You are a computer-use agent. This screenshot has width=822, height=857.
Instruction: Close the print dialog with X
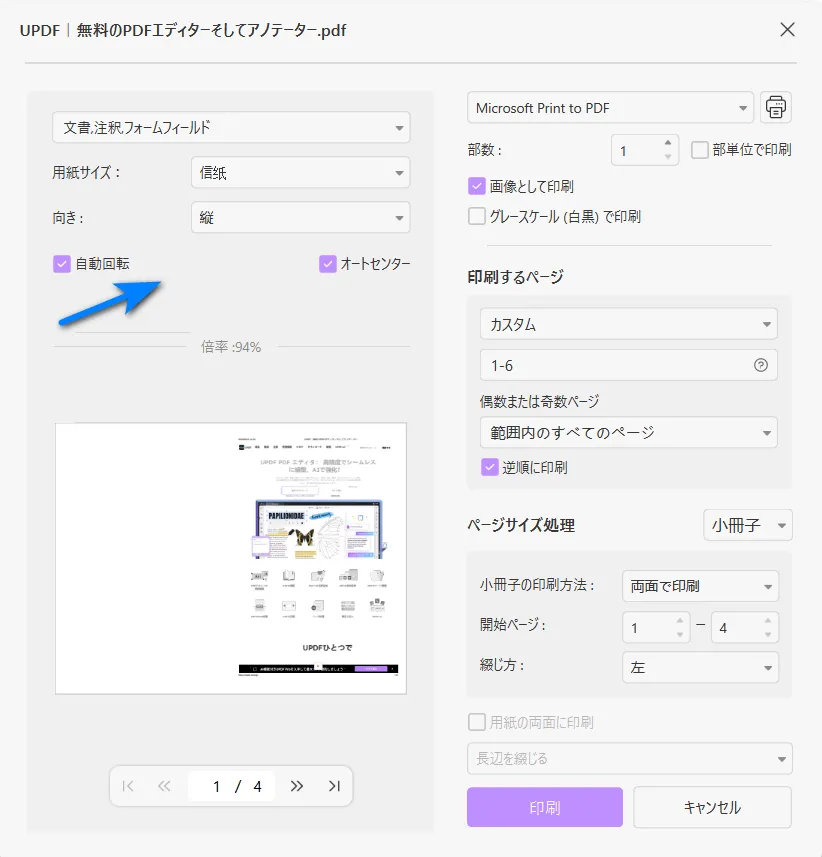pyautogui.click(x=787, y=30)
